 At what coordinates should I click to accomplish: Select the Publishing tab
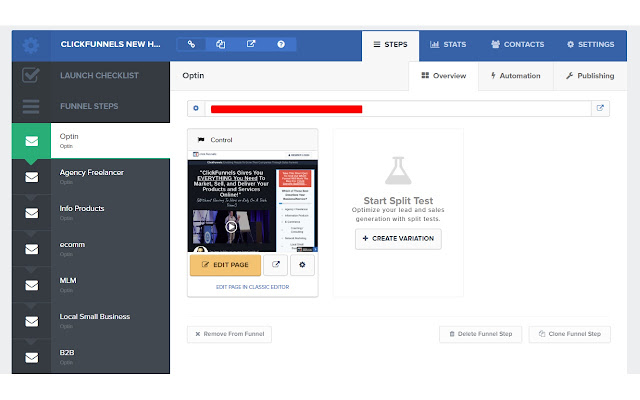[x=590, y=76]
